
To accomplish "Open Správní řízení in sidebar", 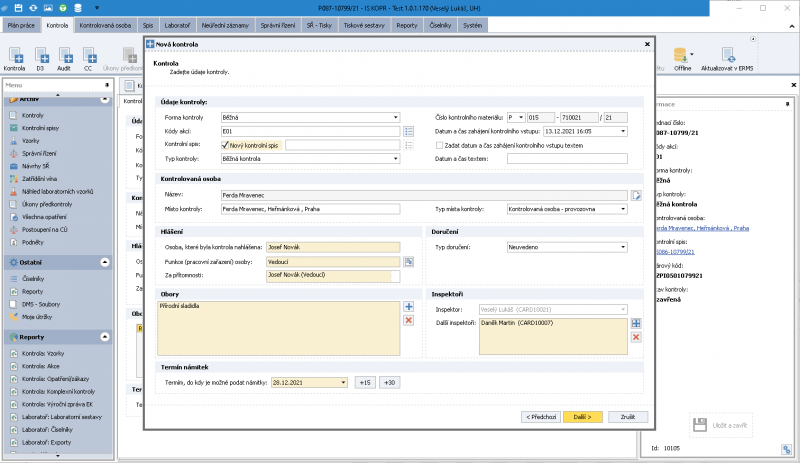I will [x=39, y=154].
